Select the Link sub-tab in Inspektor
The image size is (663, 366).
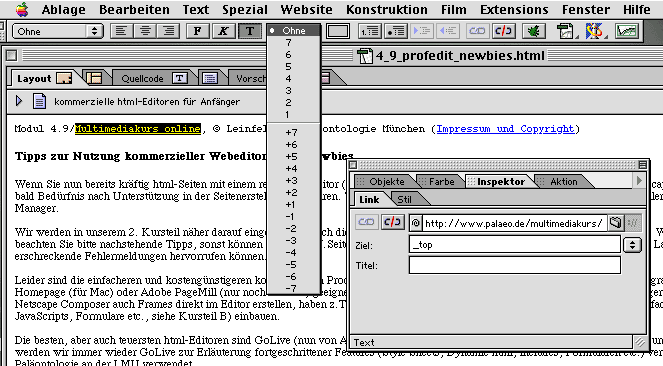369,199
